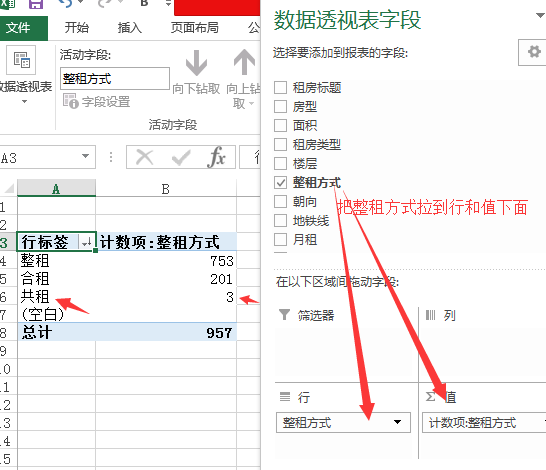This screenshot has height=470, width=546.
Task: Switch to the 页面布局 ribbon tab
Action: pos(195,28)
